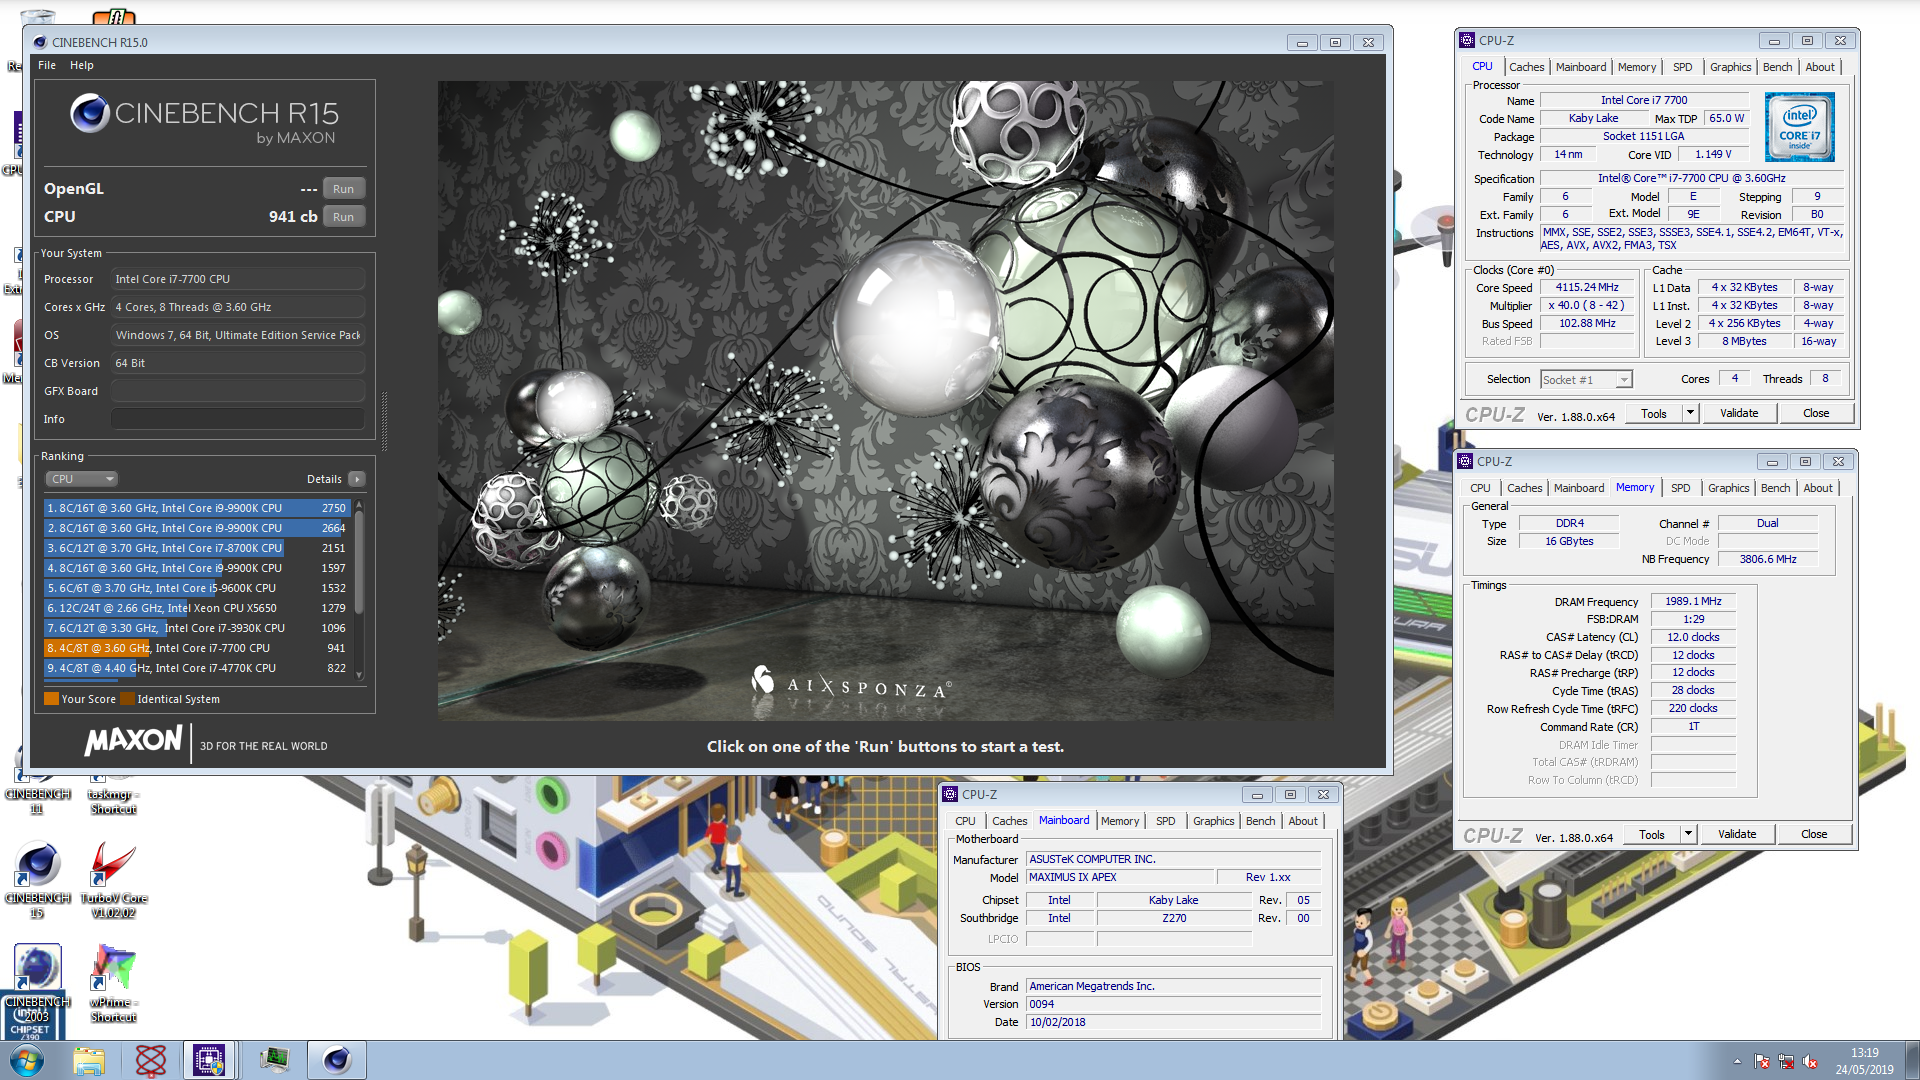Click the taskbar clock showing 13:19

pyautogui.click(x=1864, y=1061)
